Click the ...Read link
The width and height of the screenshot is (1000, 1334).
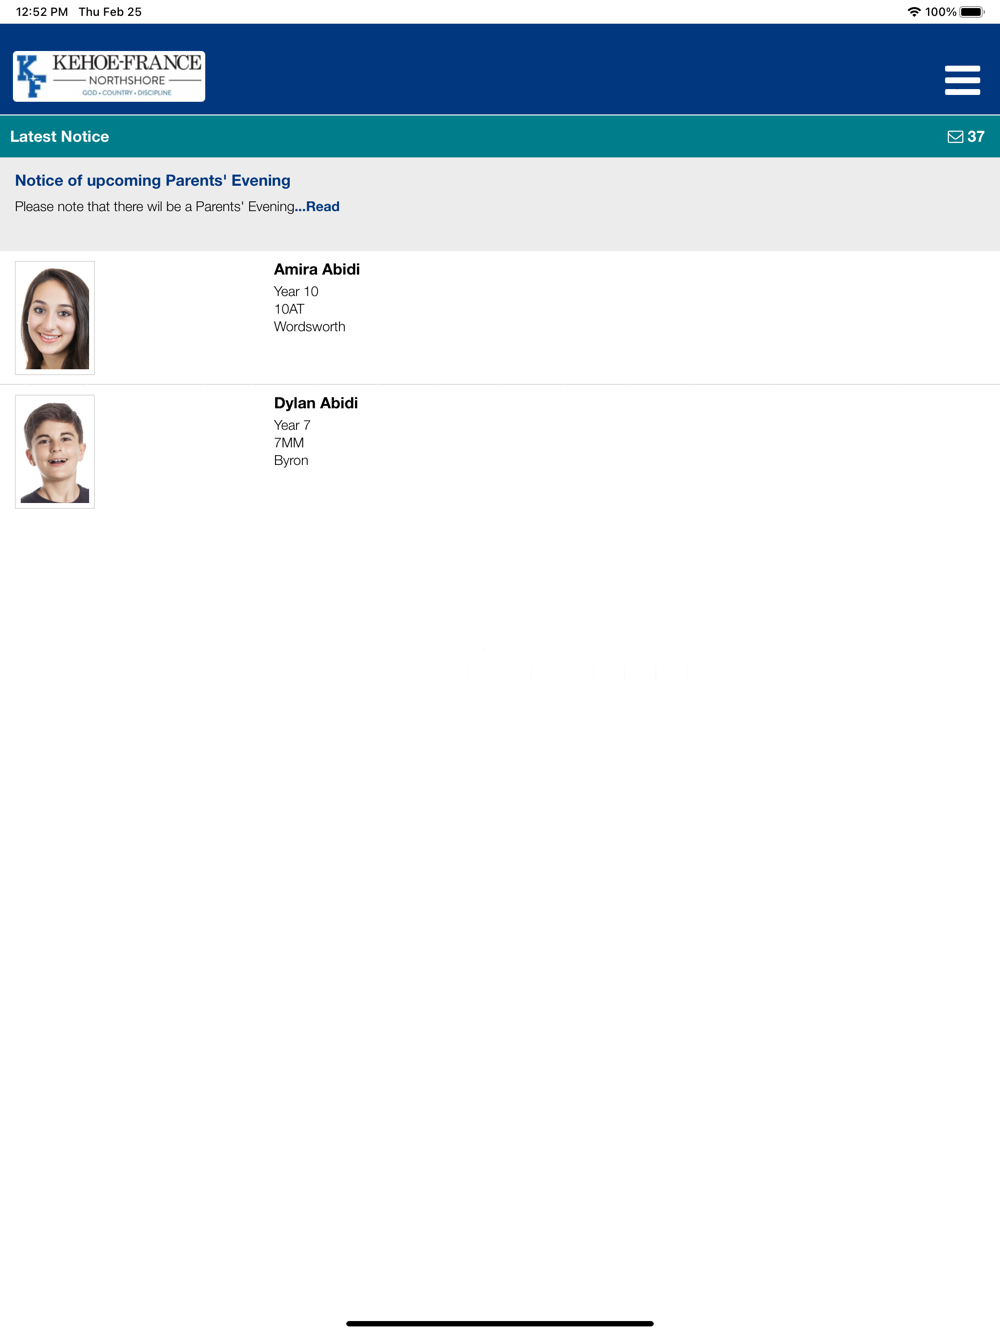click(317, 206)
